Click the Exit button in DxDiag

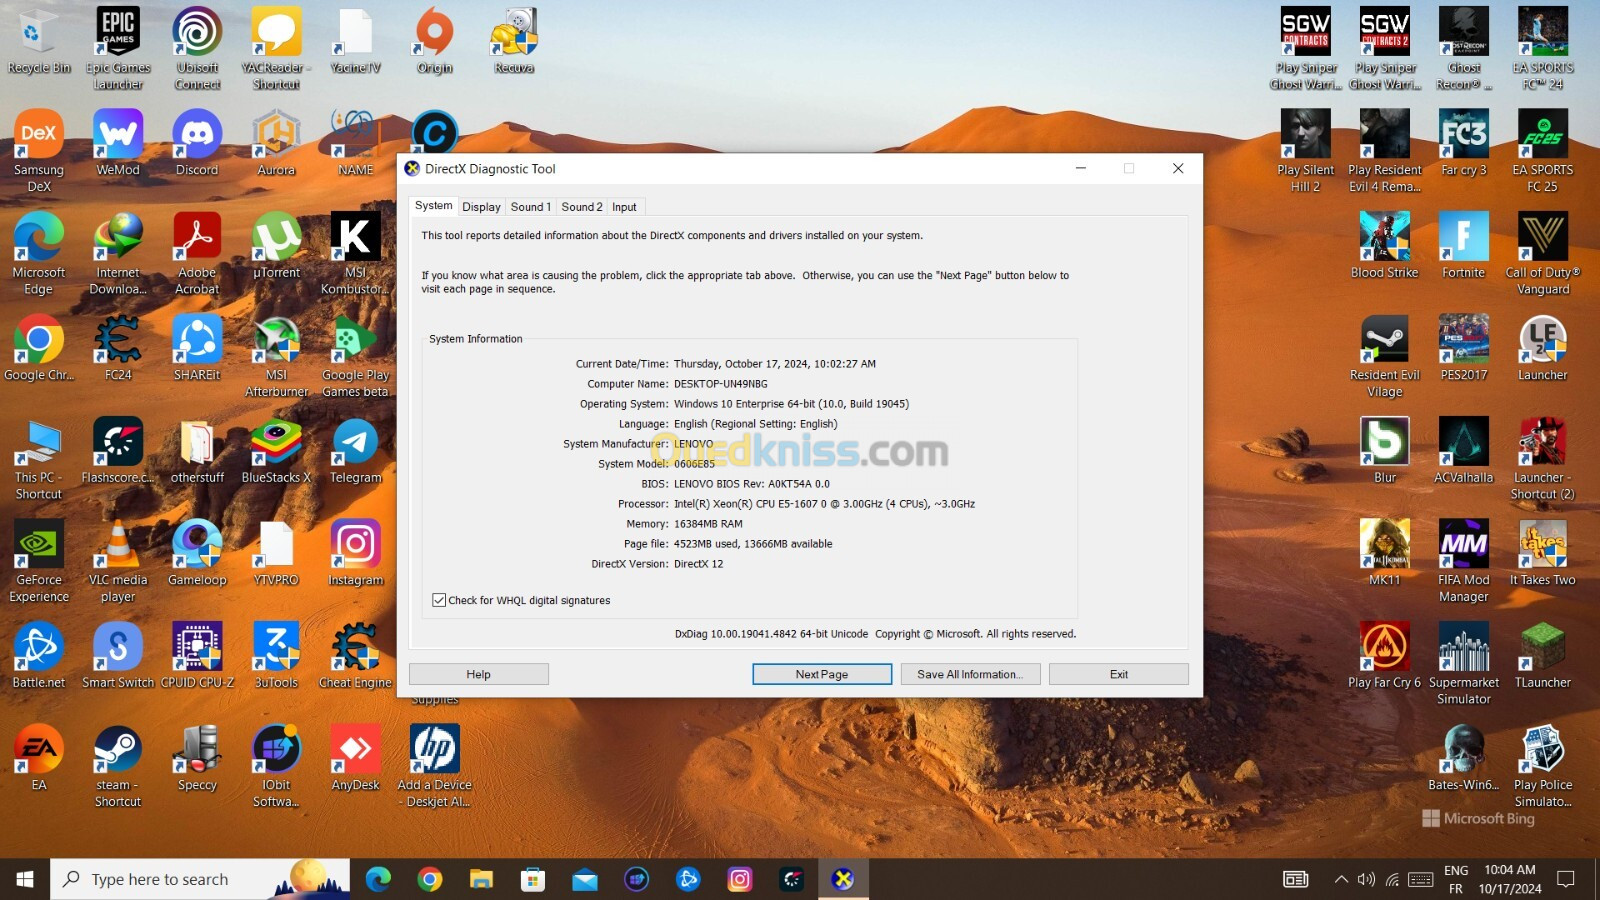pos(1118,674)
